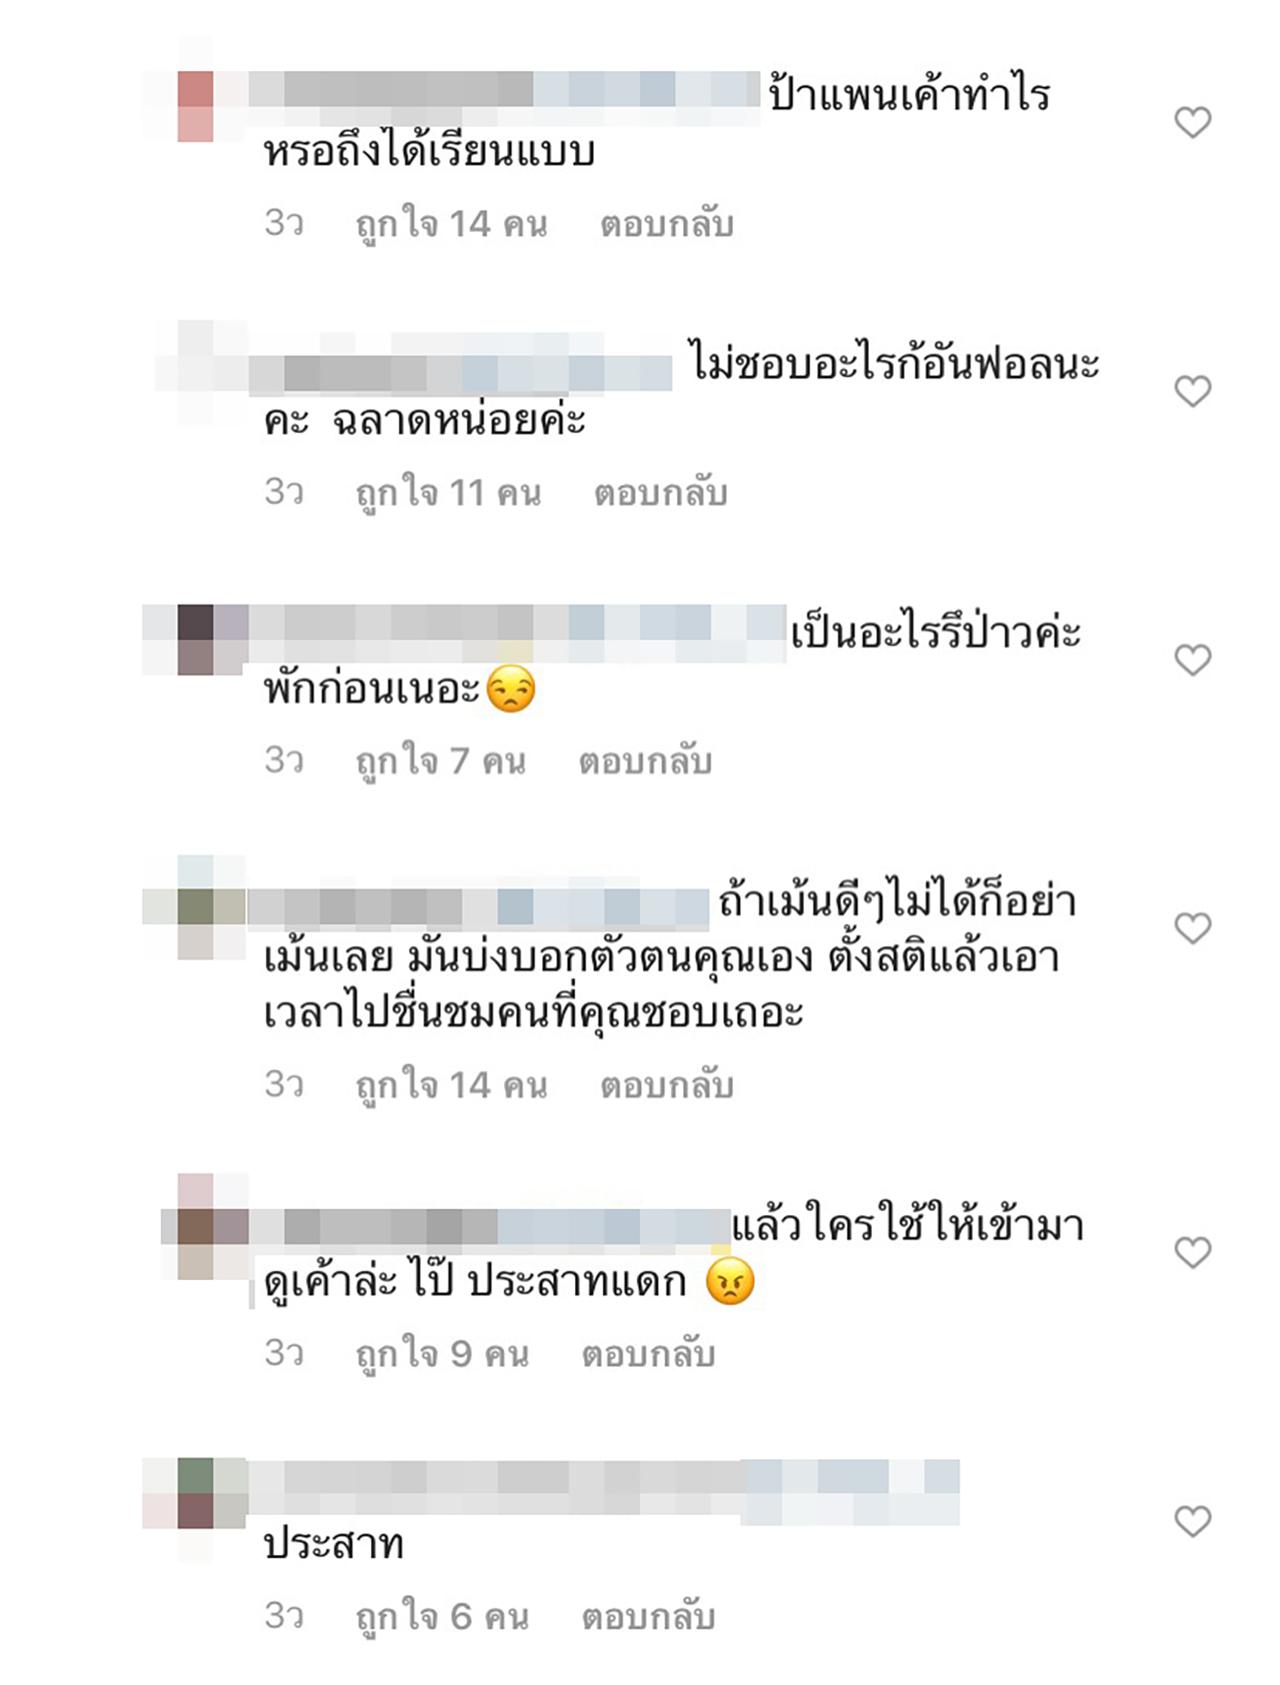The height and width of the screenshot is (1685, 1280).
Task: Click ตอบกลับ under 'ฉลาดหน่อยค่ะ' comment
Action: [660, 493]
